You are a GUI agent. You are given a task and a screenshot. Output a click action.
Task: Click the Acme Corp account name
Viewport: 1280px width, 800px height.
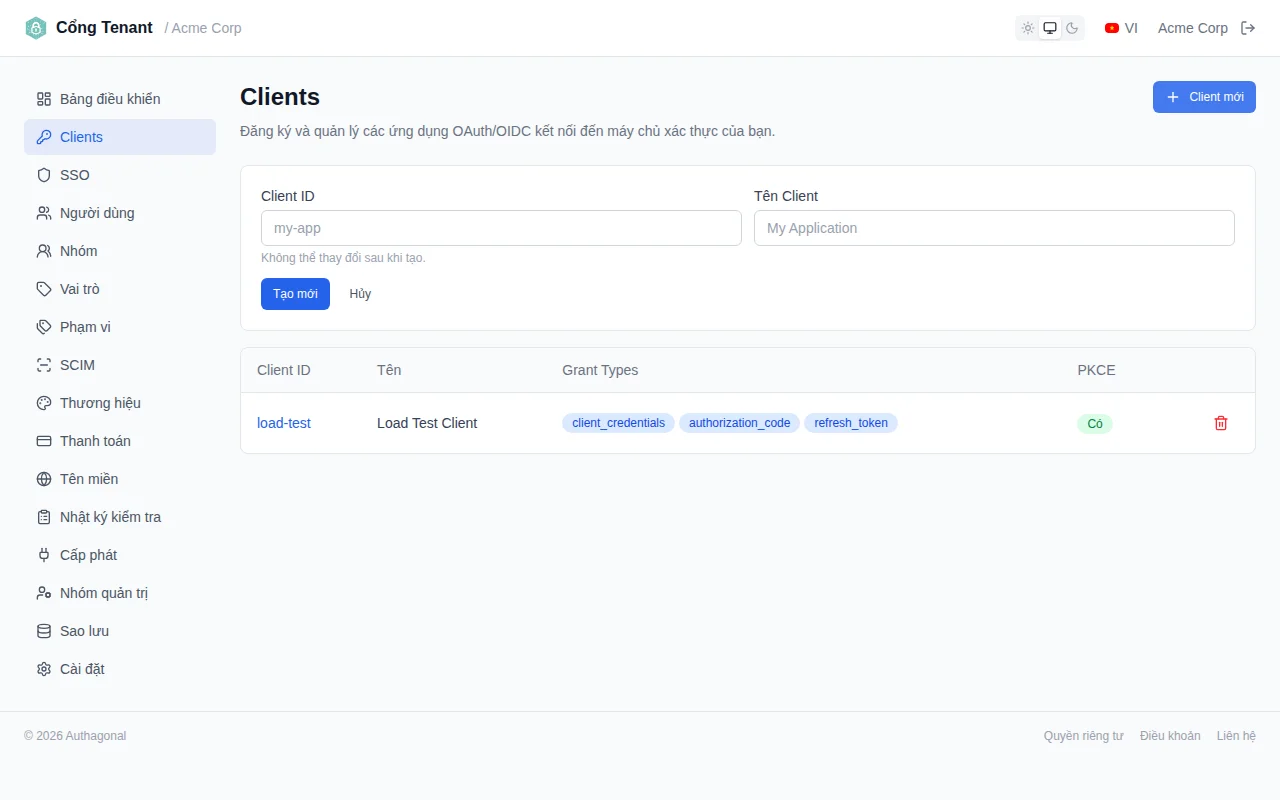point(1193,28)
